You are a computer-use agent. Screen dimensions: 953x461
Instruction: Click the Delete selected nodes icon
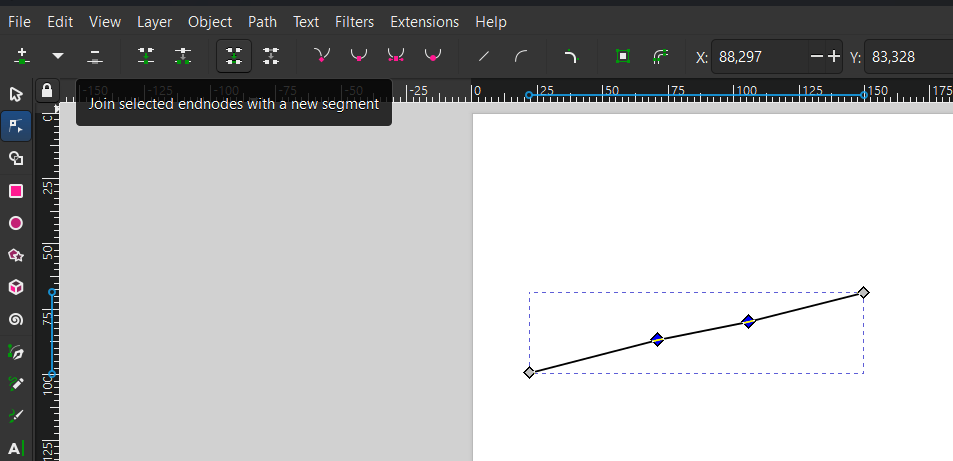pos(94,57)
